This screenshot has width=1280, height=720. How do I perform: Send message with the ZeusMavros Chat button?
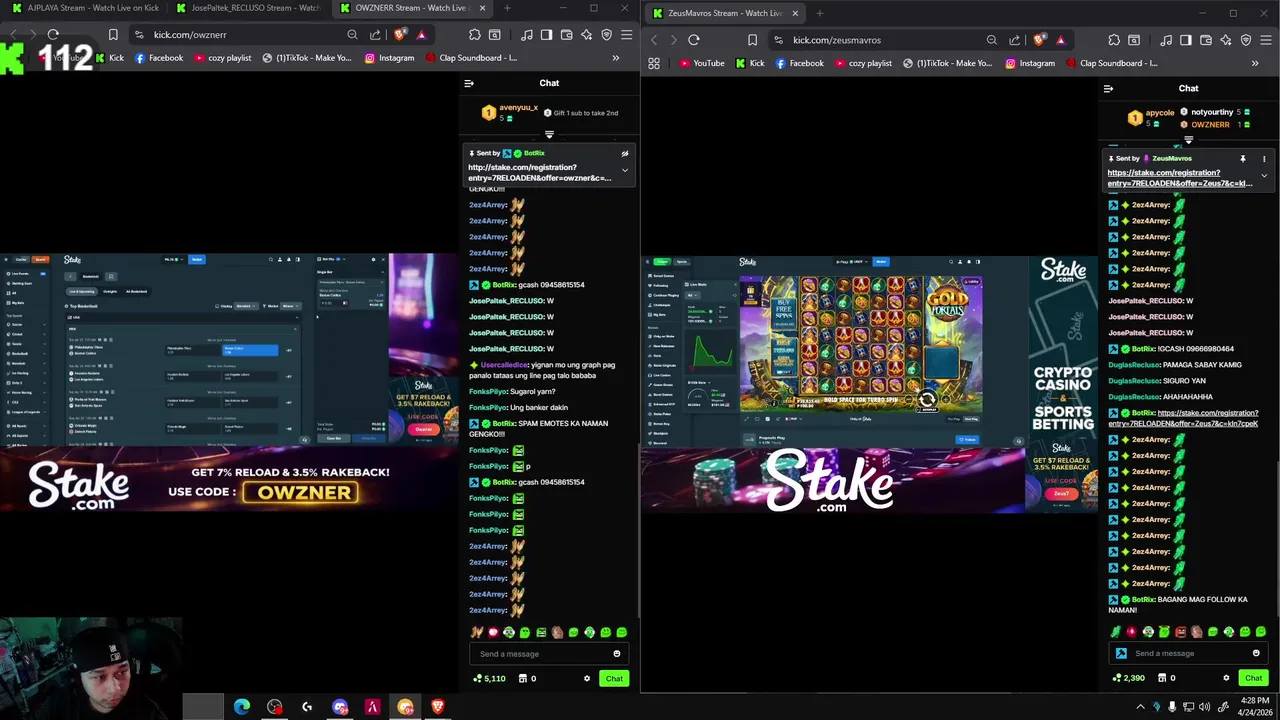tap(1253, 678)
